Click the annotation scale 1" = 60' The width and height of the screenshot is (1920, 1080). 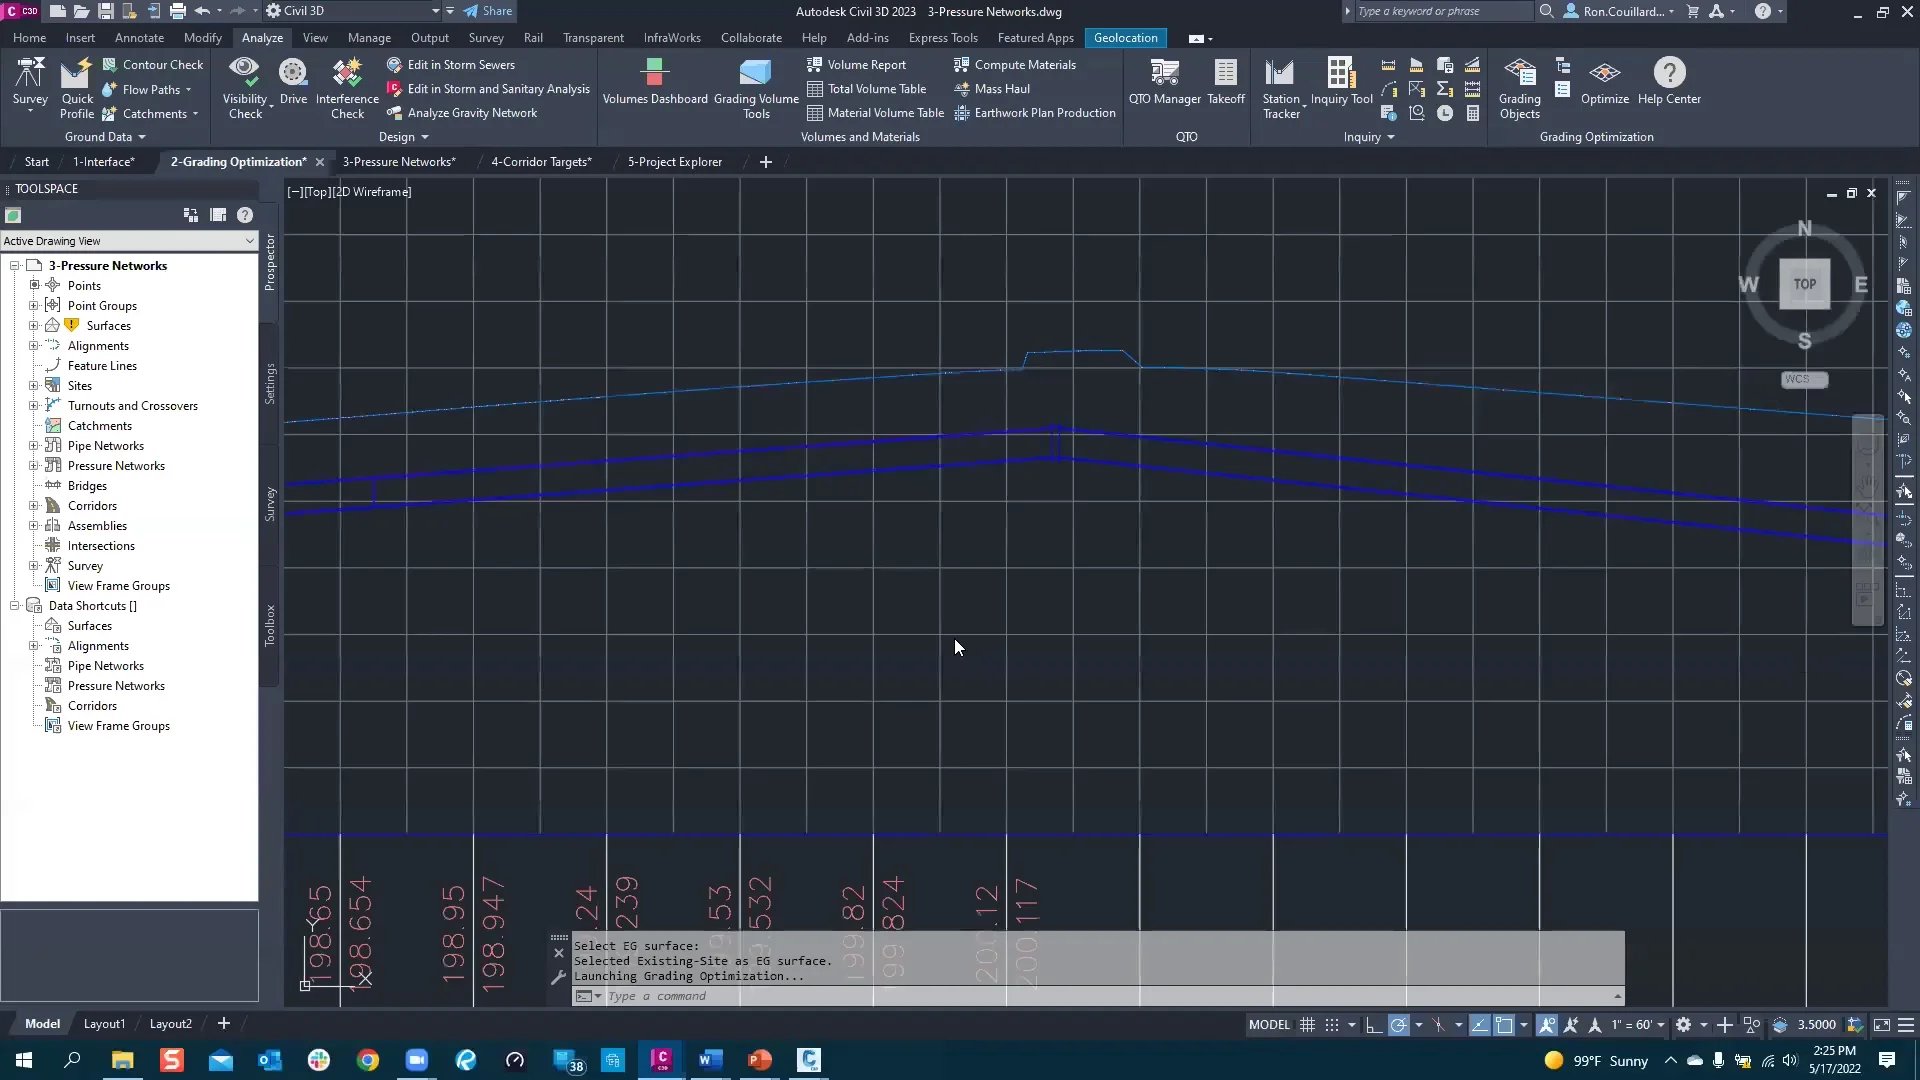(1637, 1025)
